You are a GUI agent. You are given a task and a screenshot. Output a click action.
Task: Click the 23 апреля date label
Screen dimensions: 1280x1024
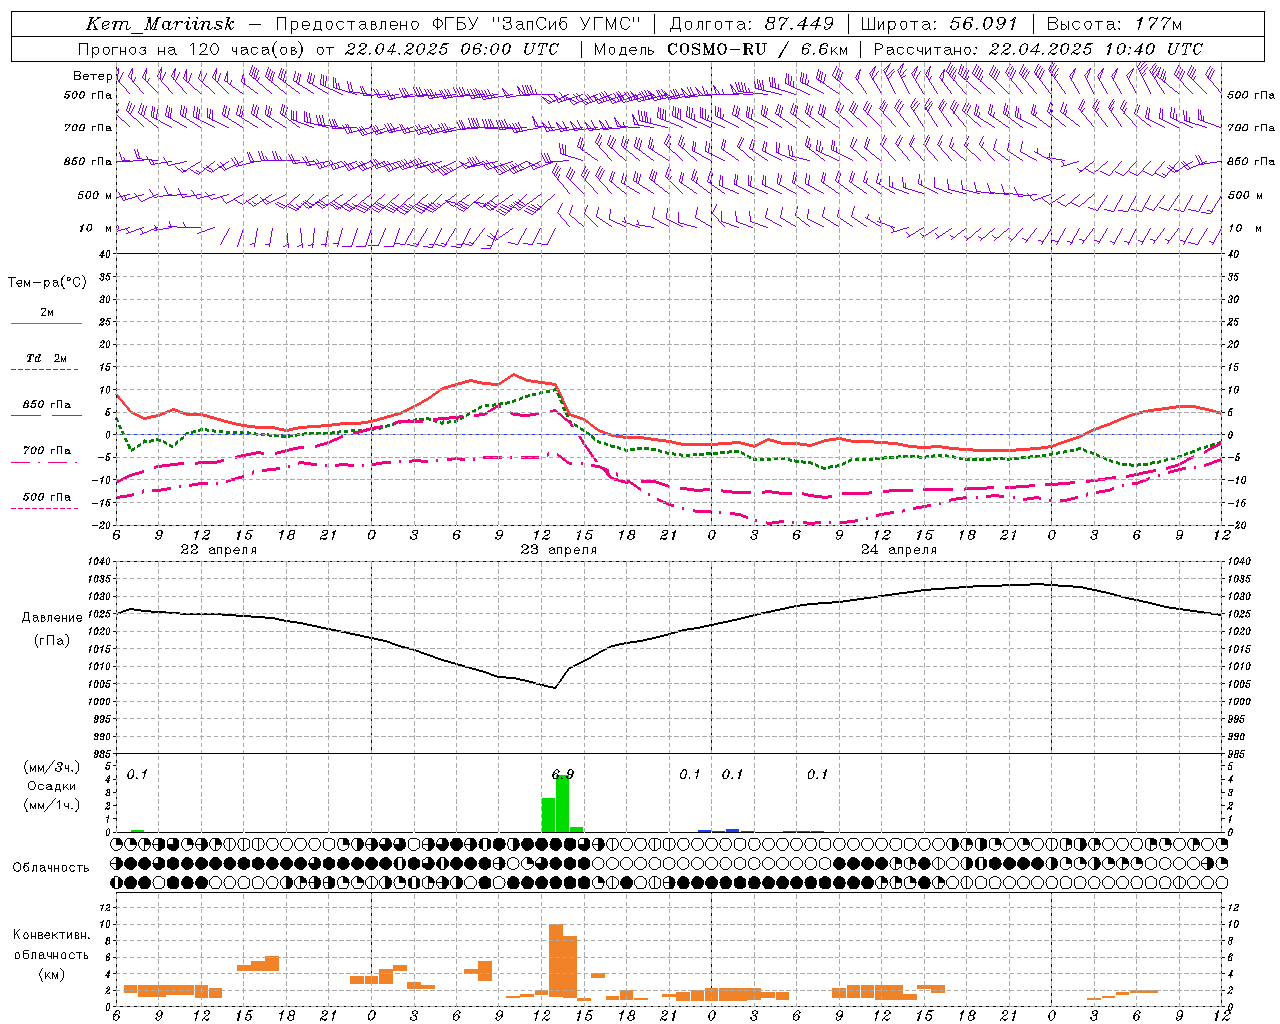coord(558,550)
